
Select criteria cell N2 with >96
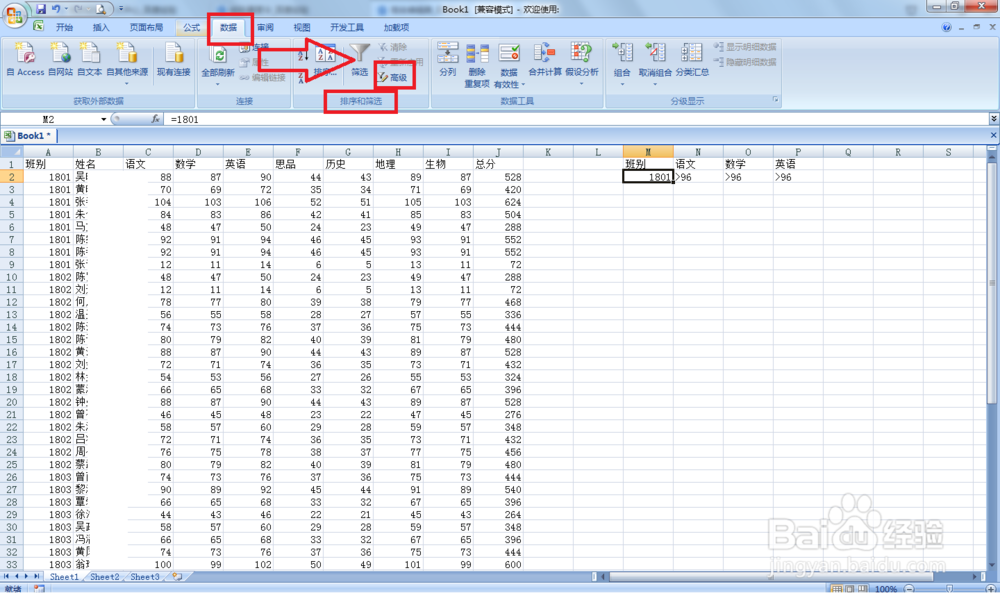click(x=698, y=177)
